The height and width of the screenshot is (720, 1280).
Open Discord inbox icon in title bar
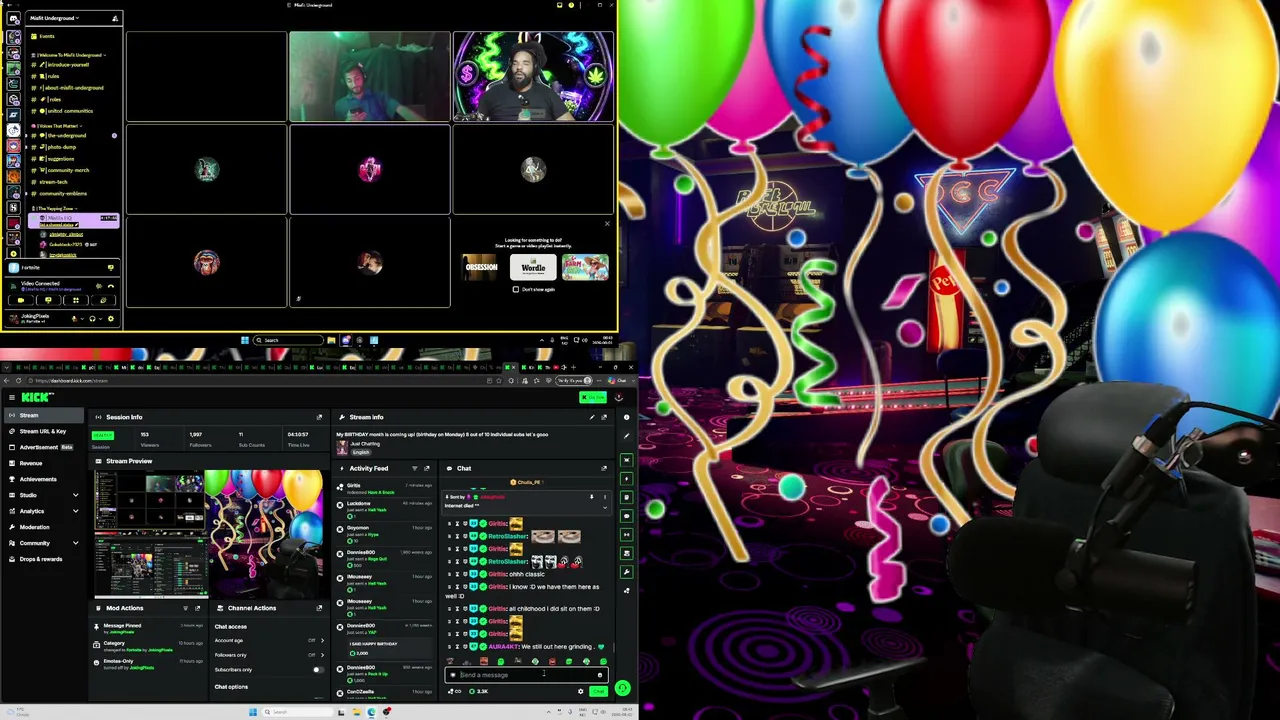559,5
